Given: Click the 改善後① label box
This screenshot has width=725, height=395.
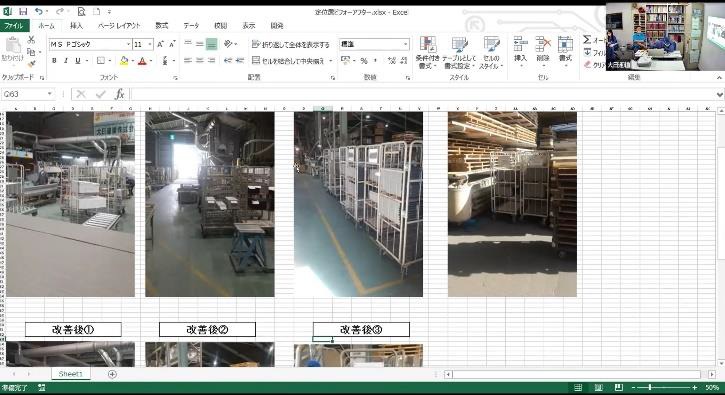Looking at the screenshot, I should (73, 330).
